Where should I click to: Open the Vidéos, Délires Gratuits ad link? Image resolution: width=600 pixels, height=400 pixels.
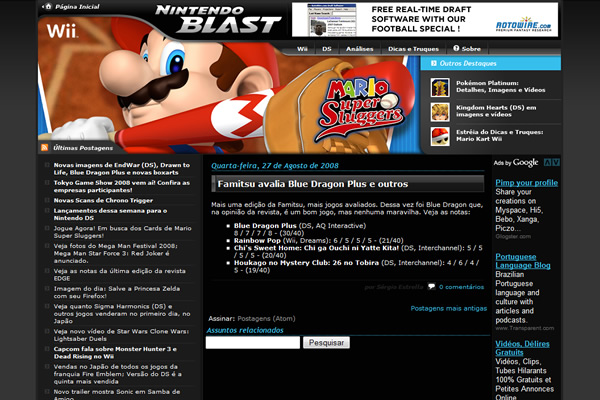coord(522,348)
